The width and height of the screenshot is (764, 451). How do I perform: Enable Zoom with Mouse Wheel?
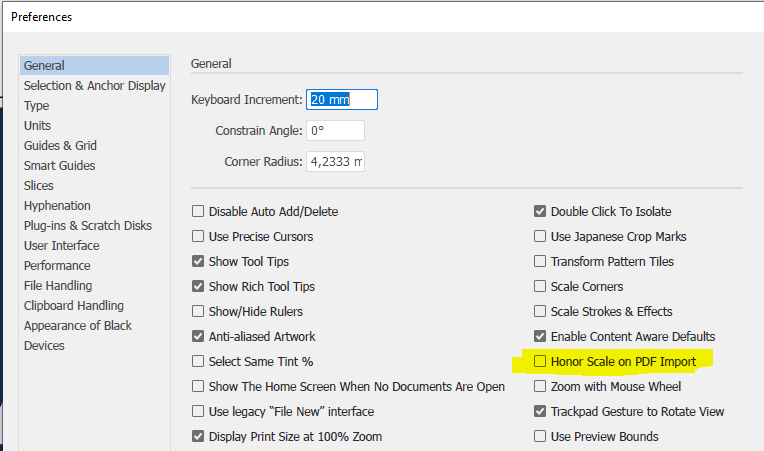[x=541, y=386]
